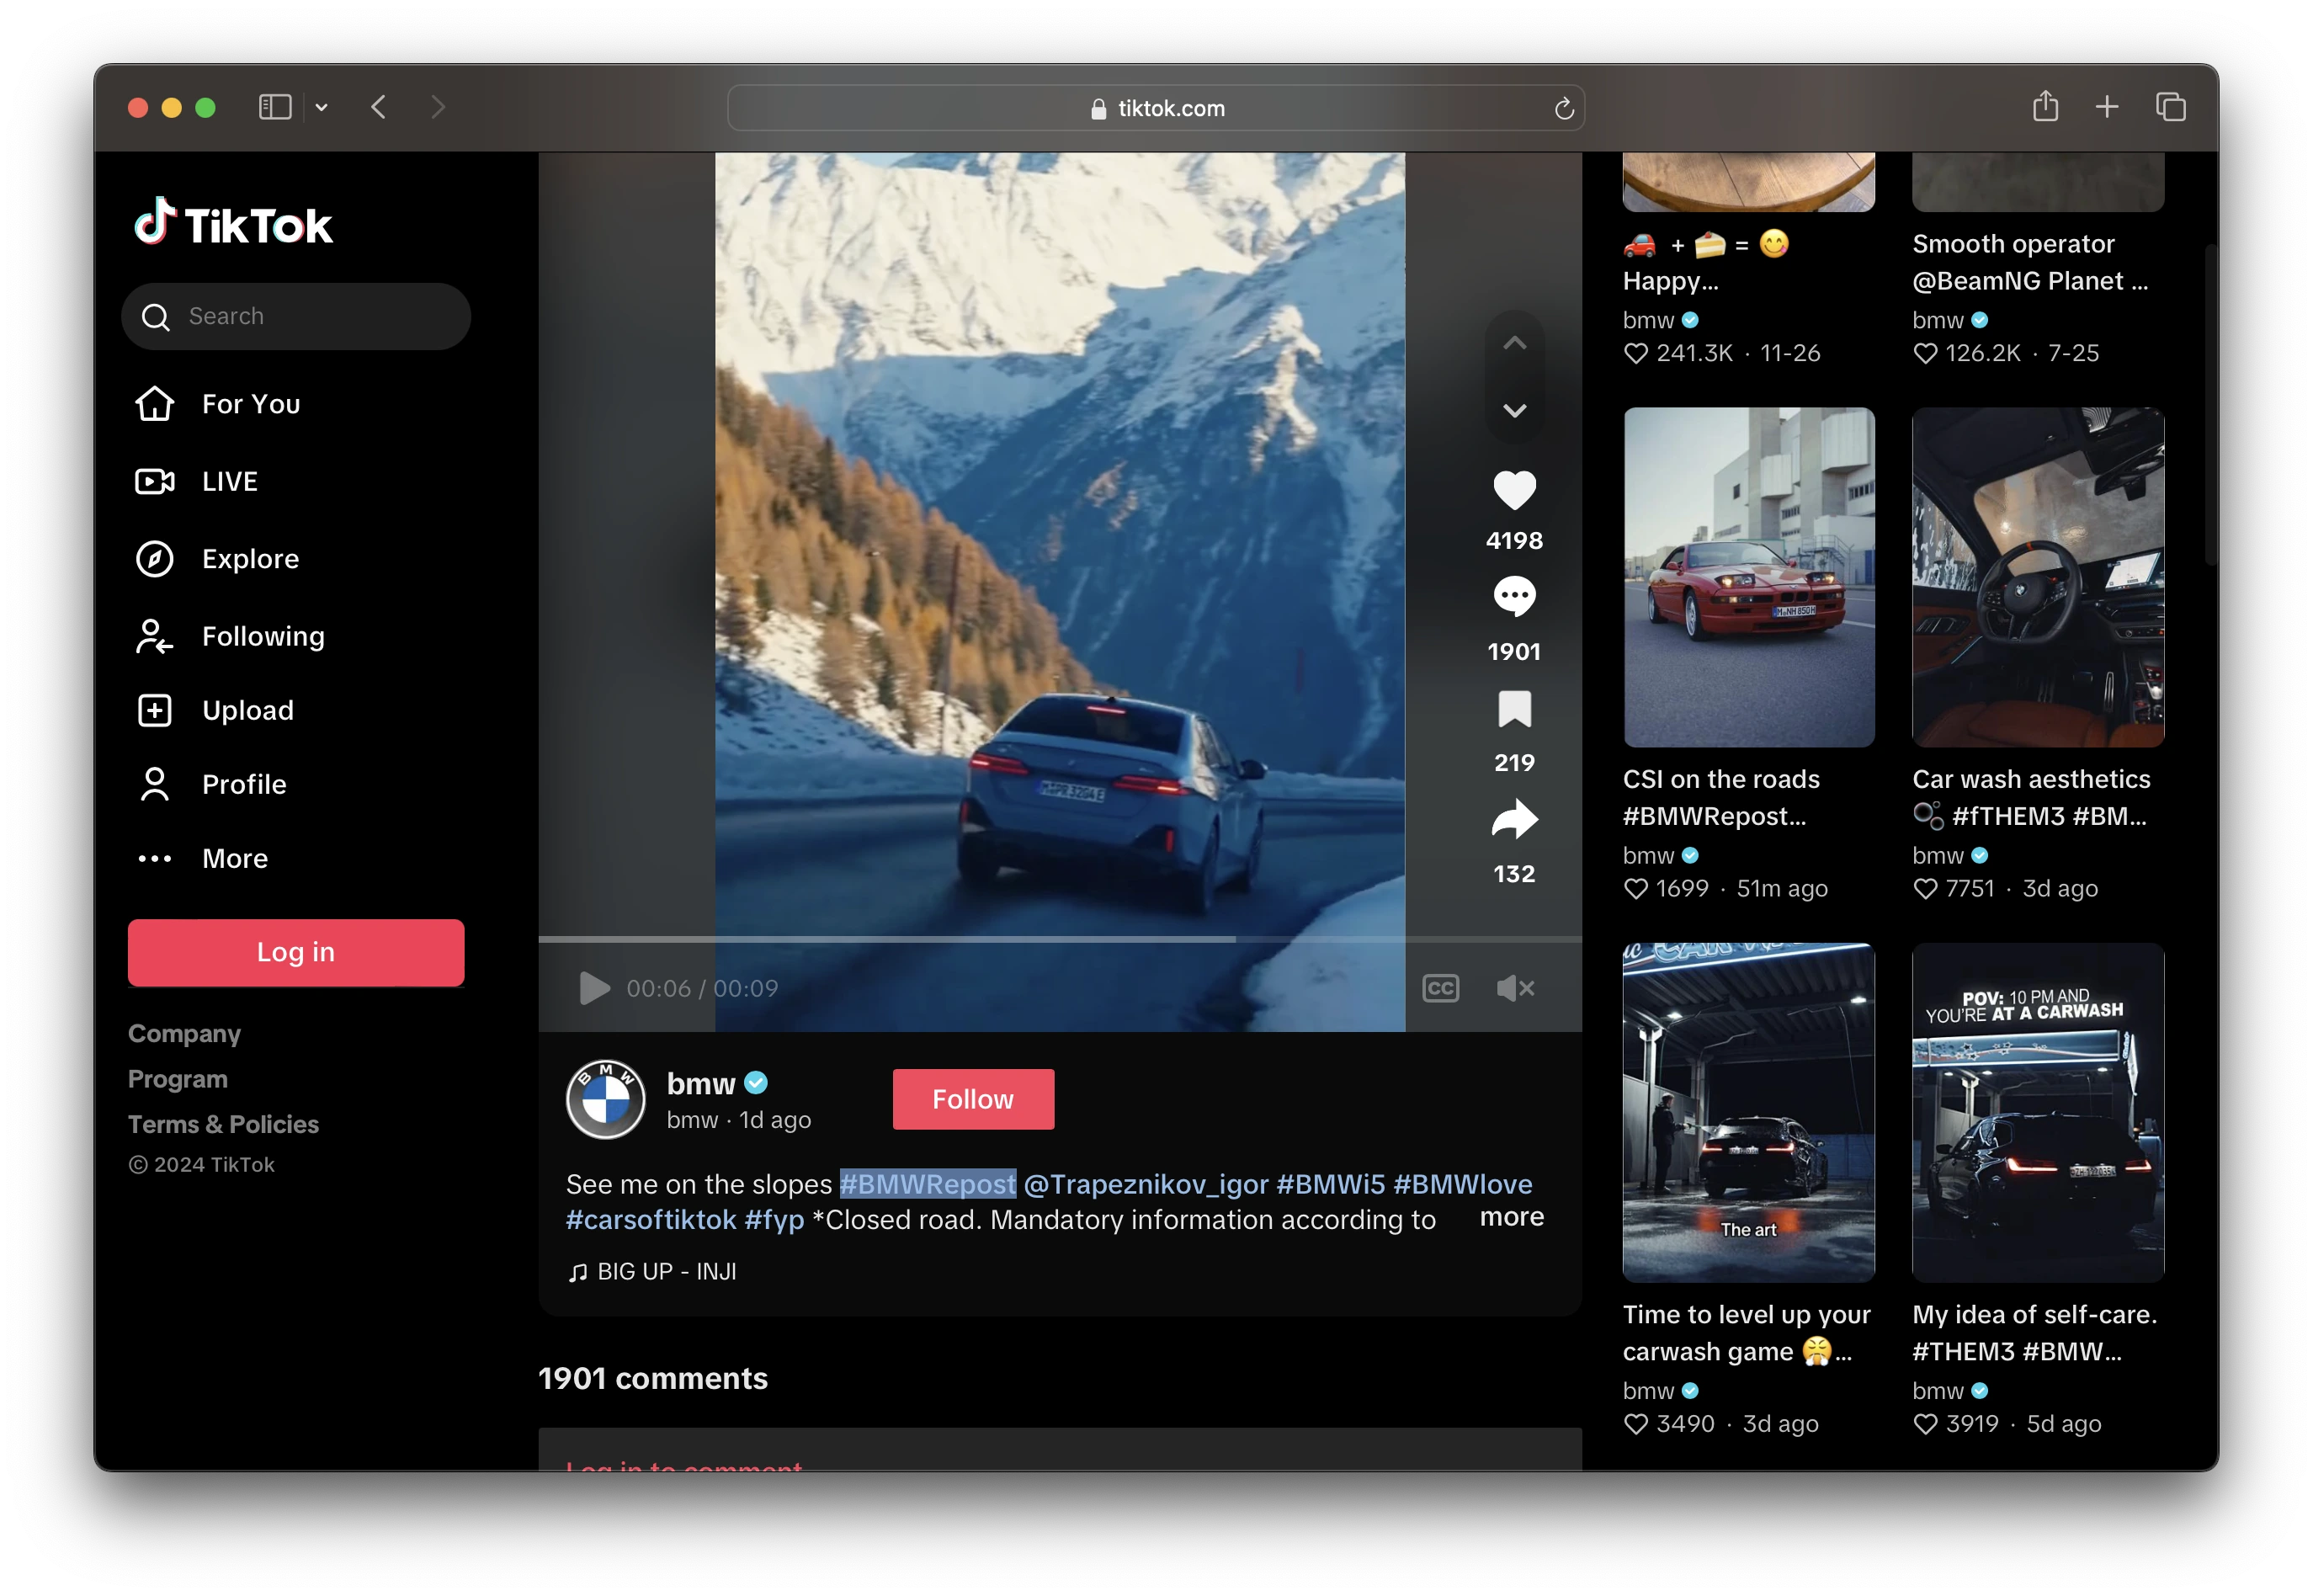The image size is (2313, 1596).
Task: Show Safari tab overview
Action: pyautogui.click(x=2169, y=107)
